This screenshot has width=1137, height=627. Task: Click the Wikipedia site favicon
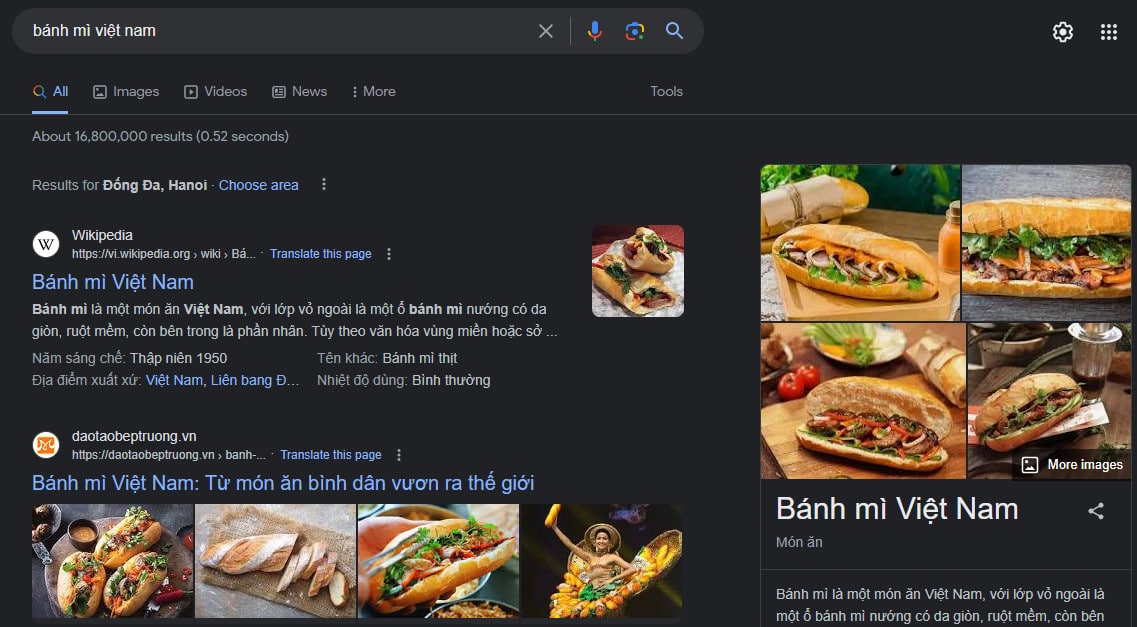[46, 244]
